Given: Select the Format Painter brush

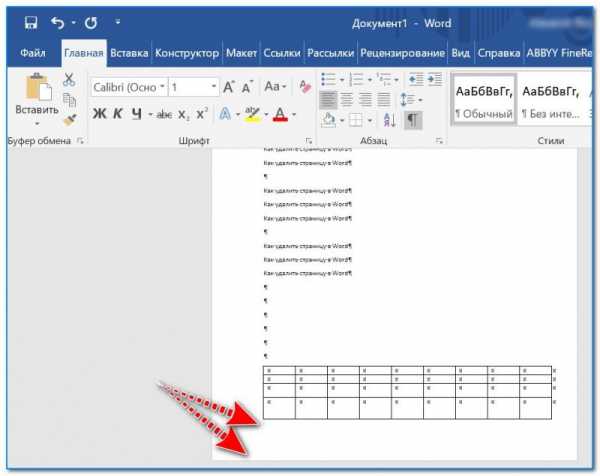Looking at the screenshot, I should tap(69, 119).
